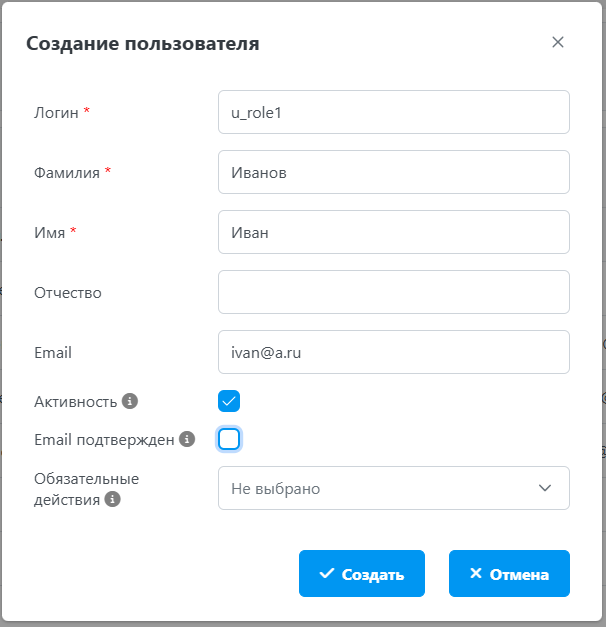This screenshot has width=606, height=627.
Task: Click the Email подтвержден label text
Action: point(104,439)
